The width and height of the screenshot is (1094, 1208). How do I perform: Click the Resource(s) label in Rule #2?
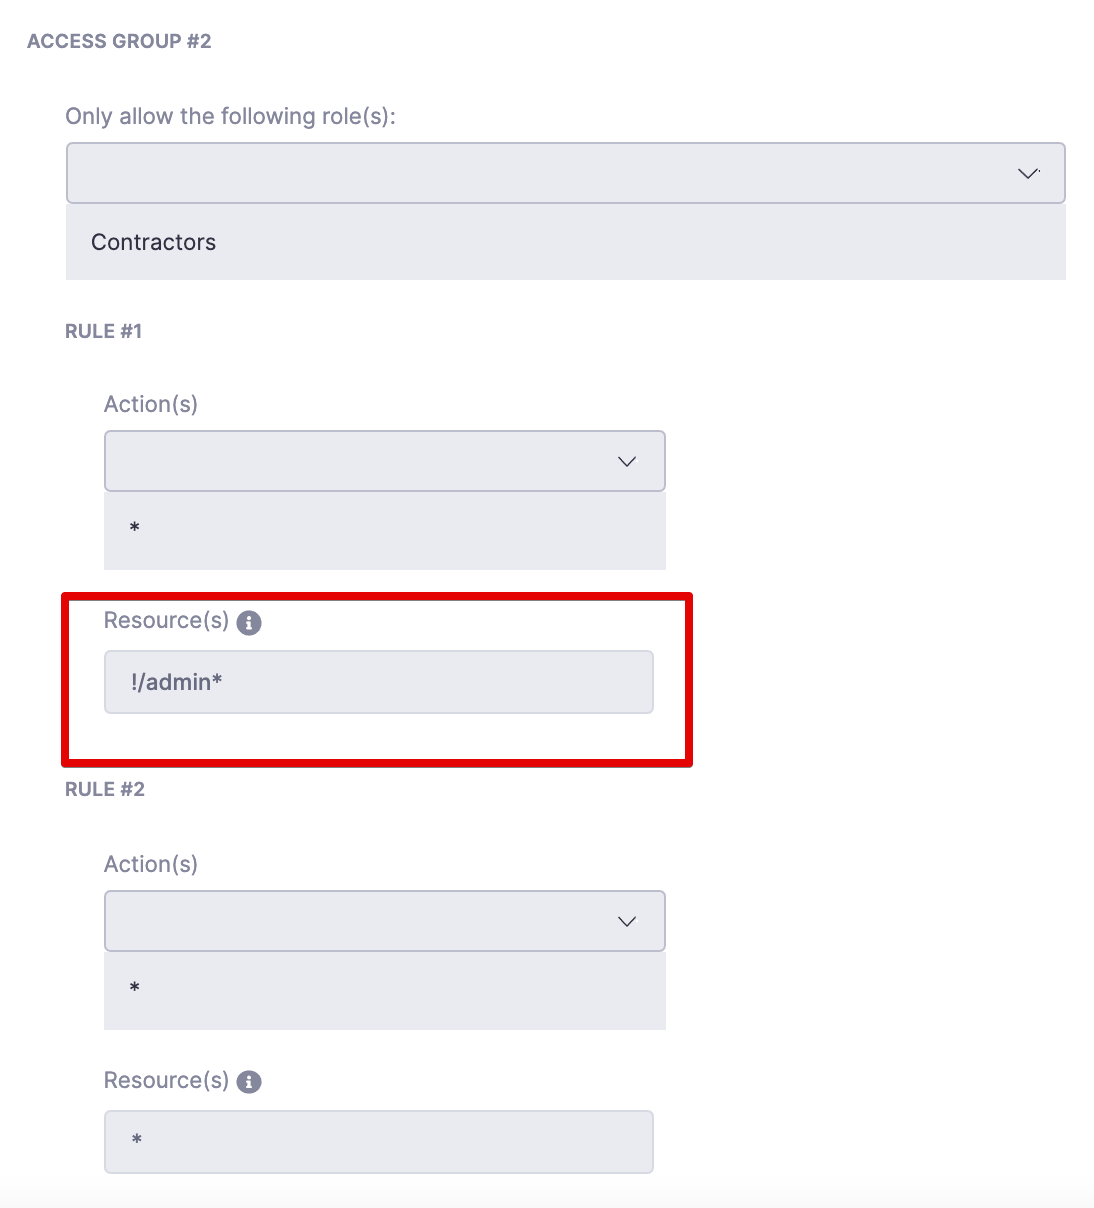166,1080
